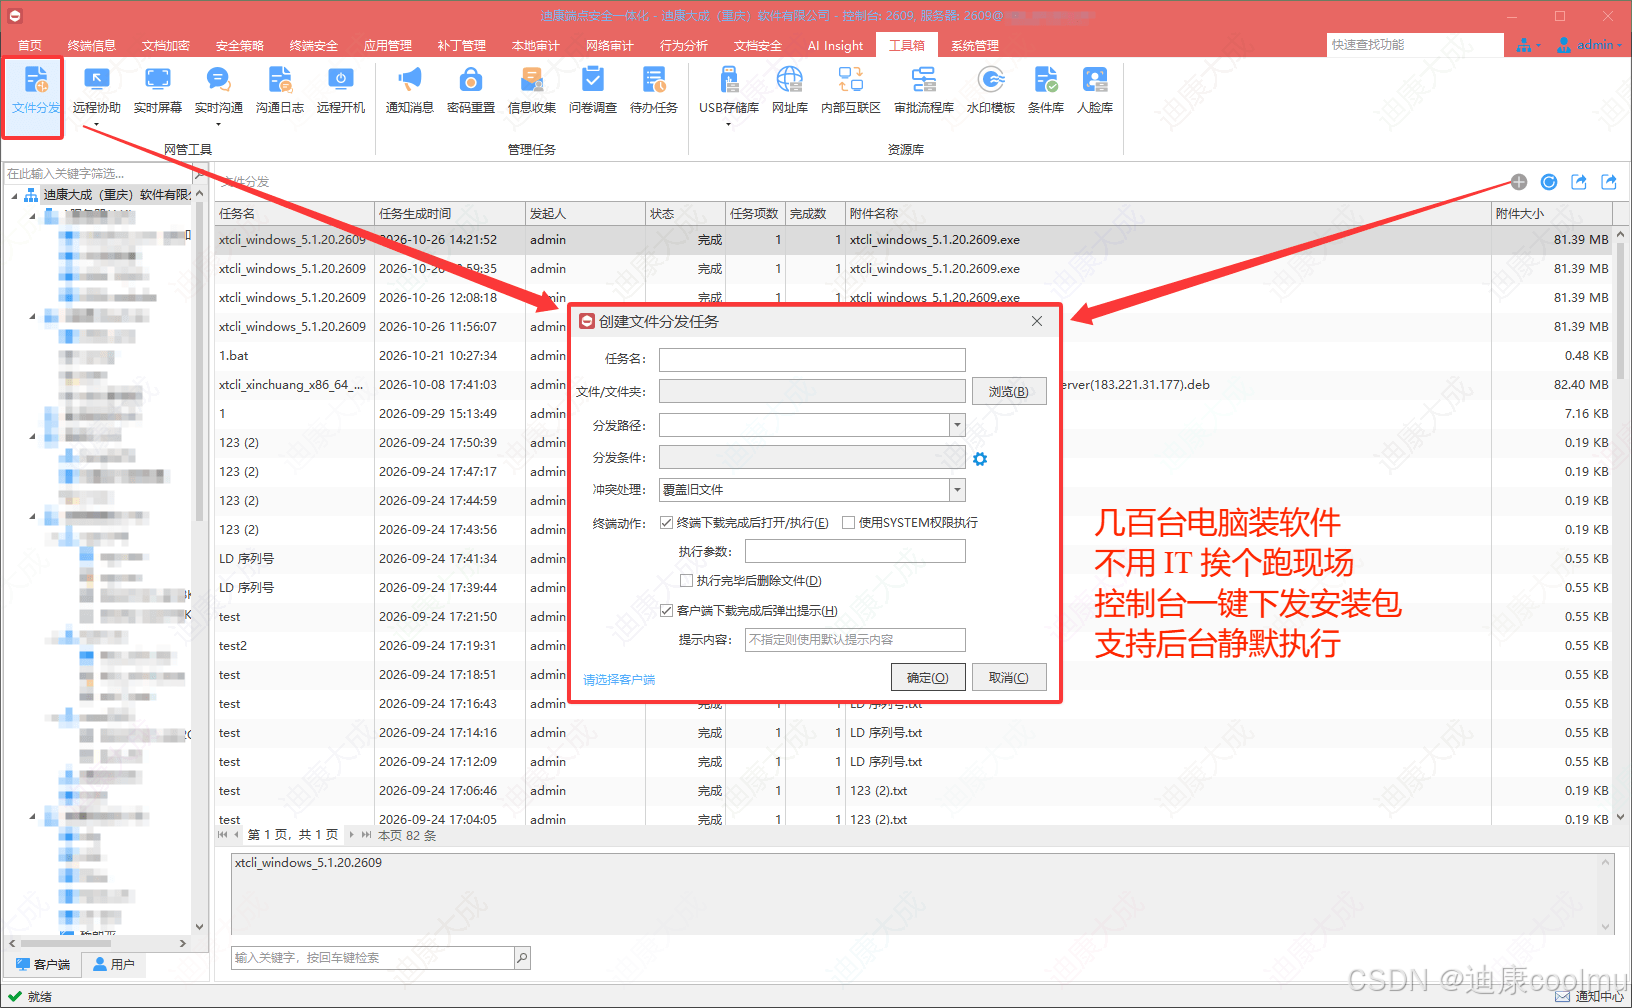Viewport: 1632px width, 1008px height.
Task: Open the 文件分发 tool in the ribbon
Action: (x=35, y=90)
